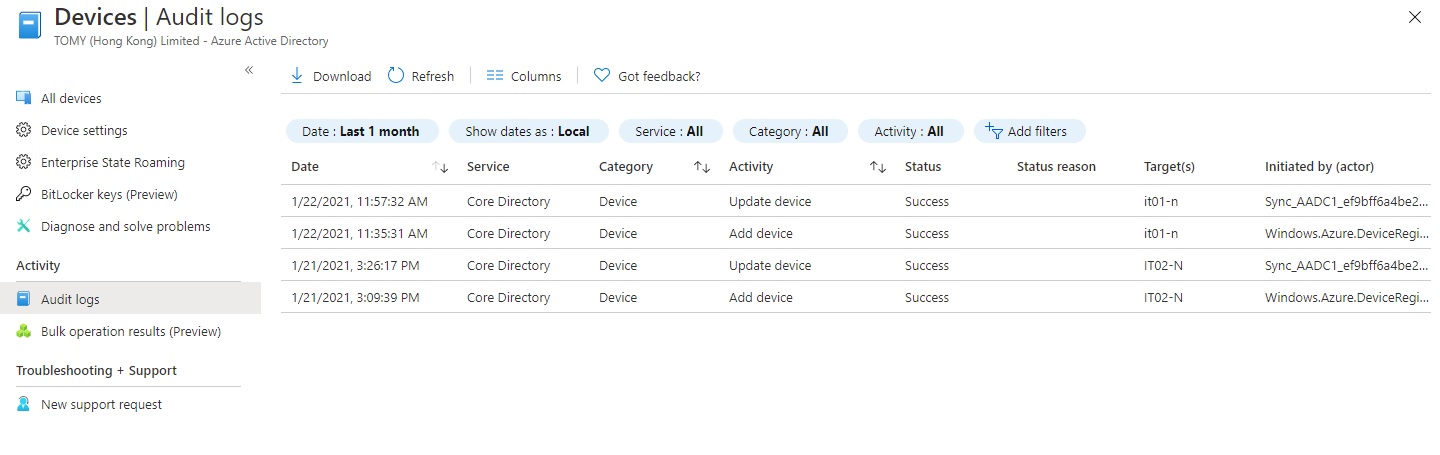This screenshot has width=1440, height=455.
Task: Click the Download button
Action: [x=331, y=76]
